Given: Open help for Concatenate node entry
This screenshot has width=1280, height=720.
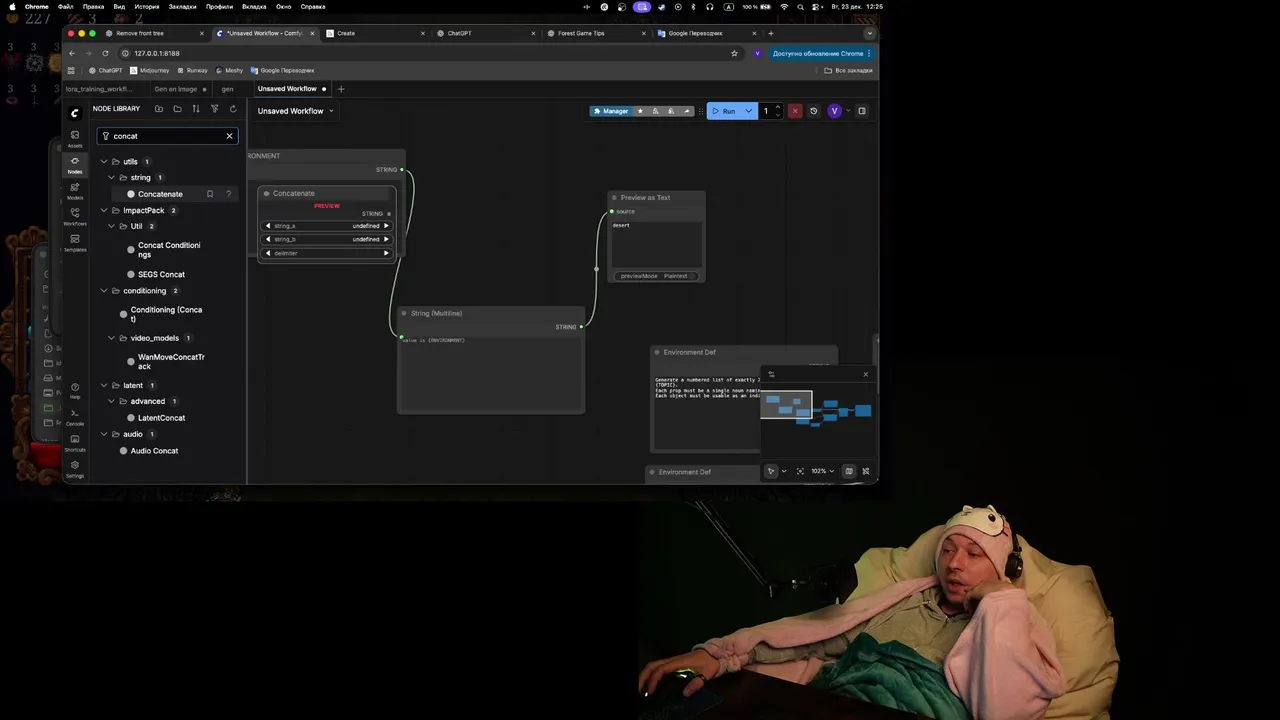Looking at the screenshot, I should (x=228, y=194).
